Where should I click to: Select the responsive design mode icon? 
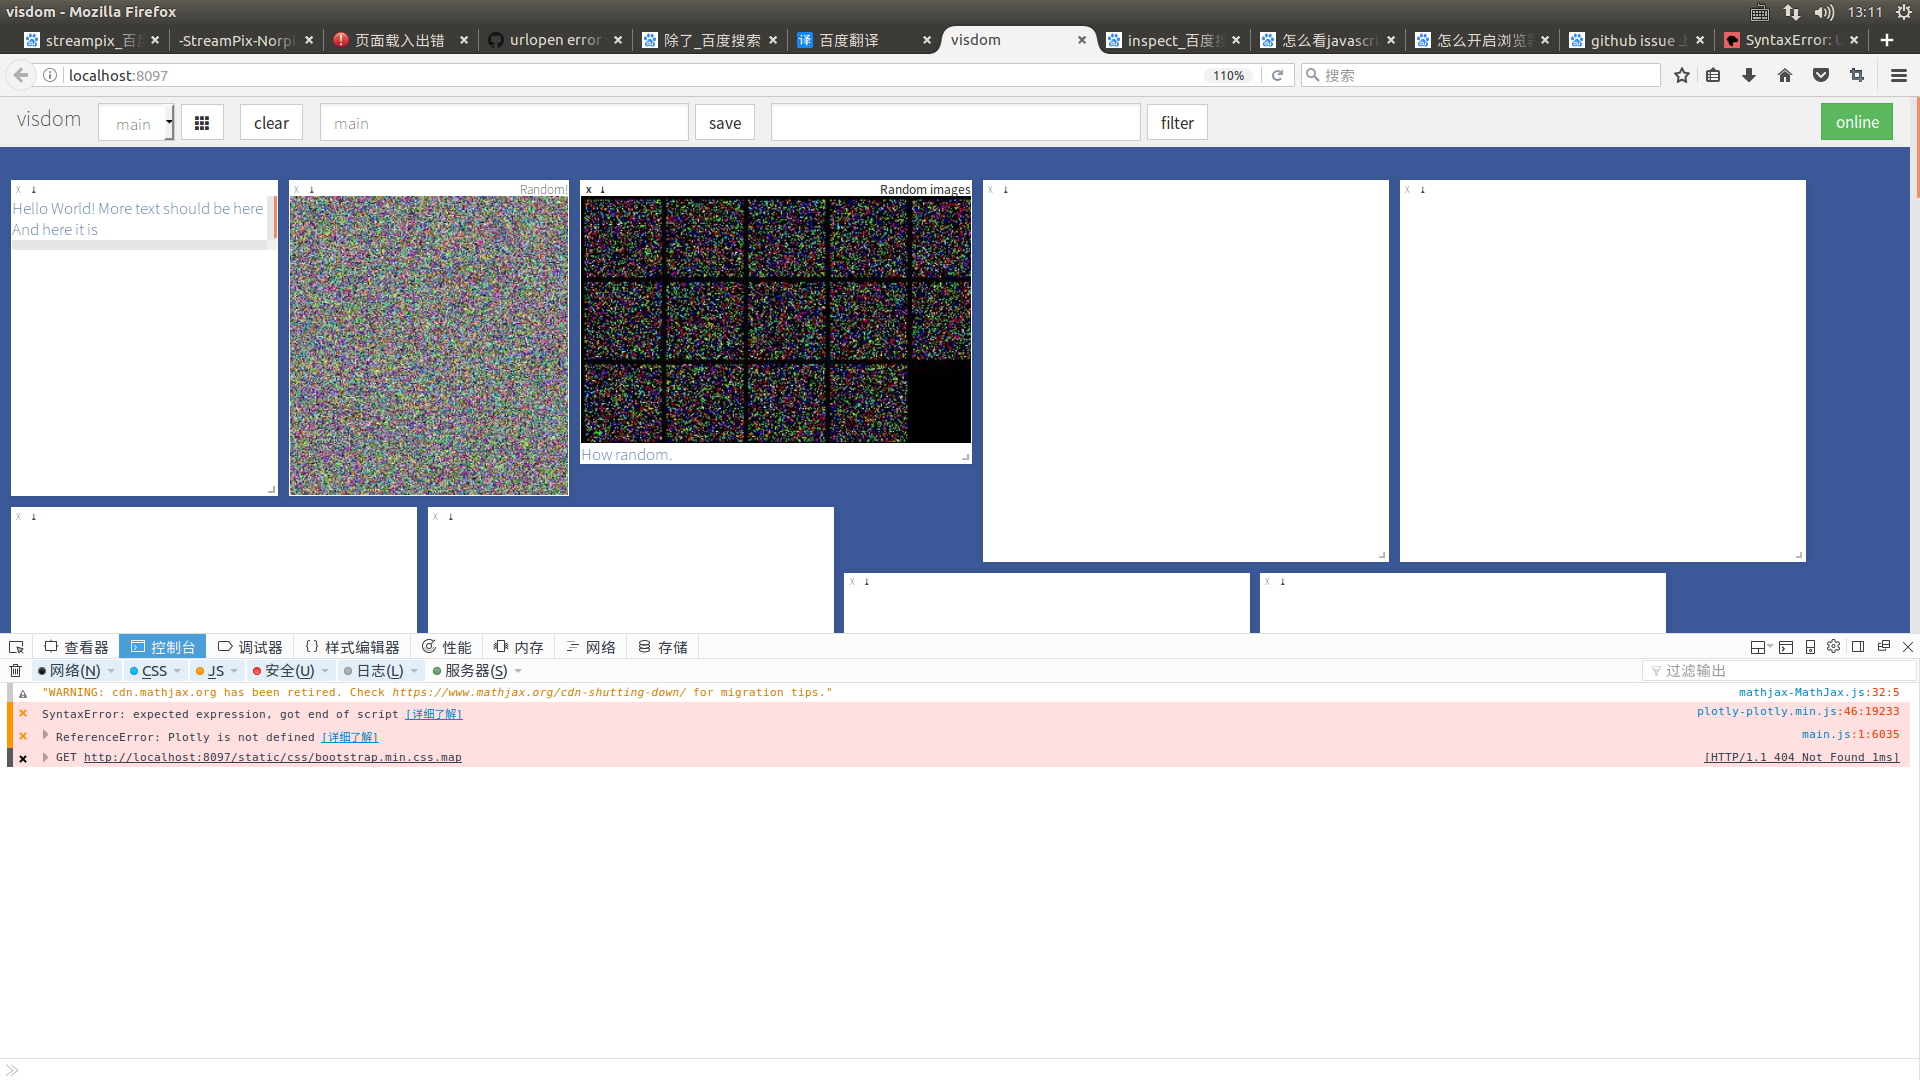[x=1811, y=647]
